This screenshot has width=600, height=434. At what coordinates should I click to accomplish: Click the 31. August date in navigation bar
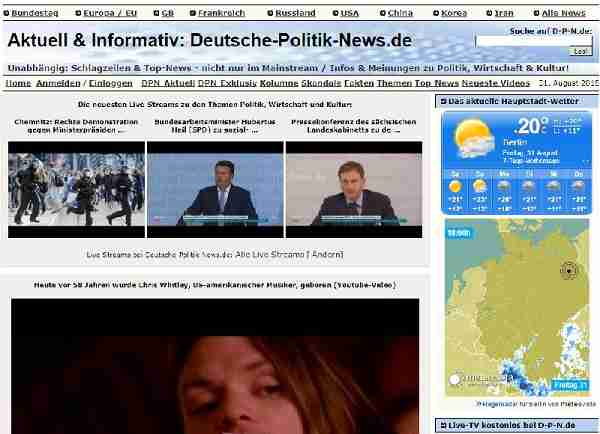tap(569, 83)
